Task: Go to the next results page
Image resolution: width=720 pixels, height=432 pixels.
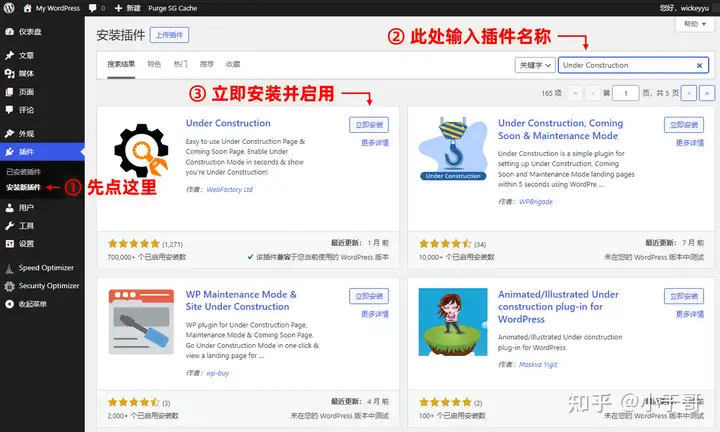Action: pos(689,93)
